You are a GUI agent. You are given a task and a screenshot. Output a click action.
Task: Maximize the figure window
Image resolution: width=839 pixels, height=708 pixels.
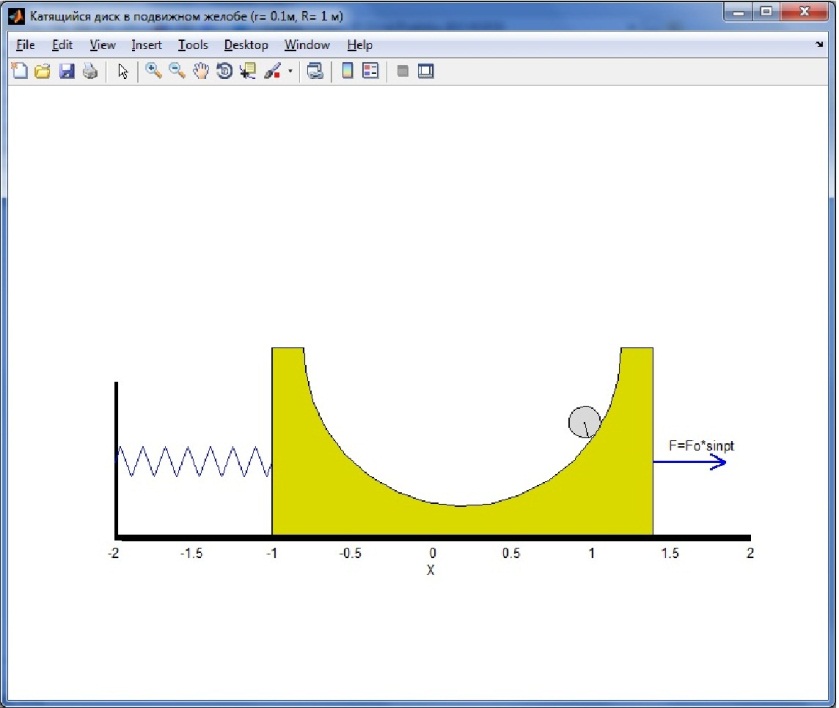pos(766,12)
